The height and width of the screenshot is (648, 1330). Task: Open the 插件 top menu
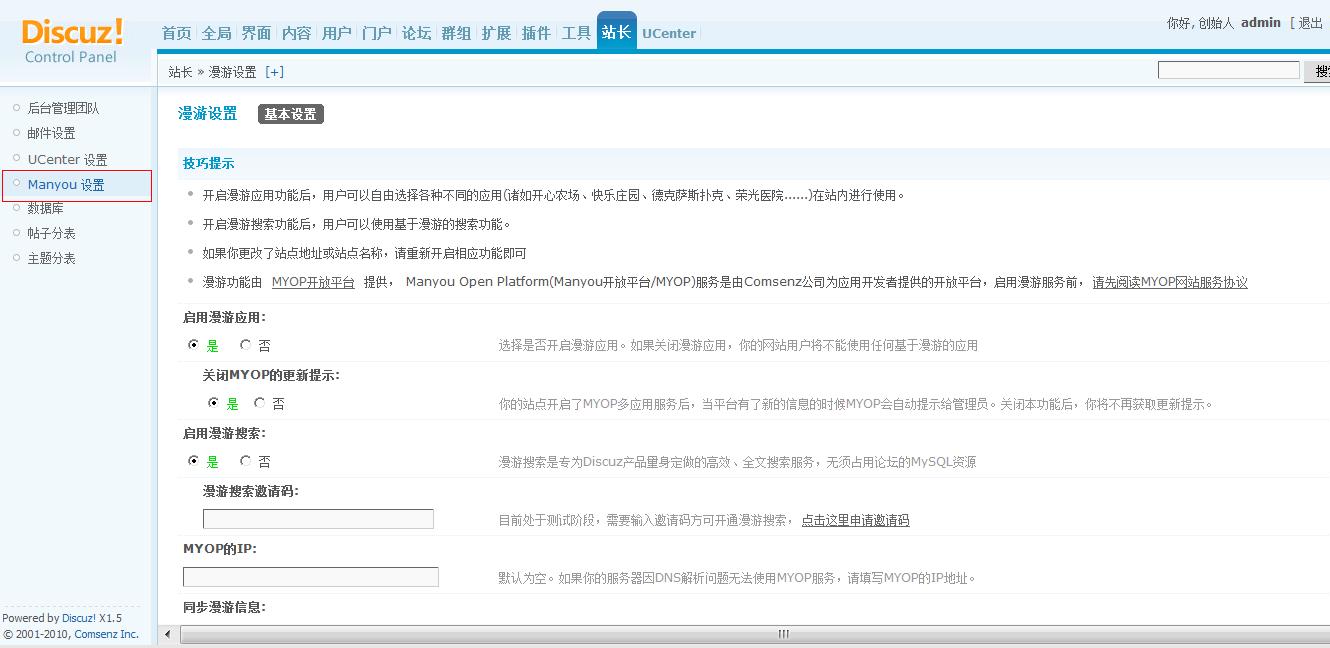[537, 33]
